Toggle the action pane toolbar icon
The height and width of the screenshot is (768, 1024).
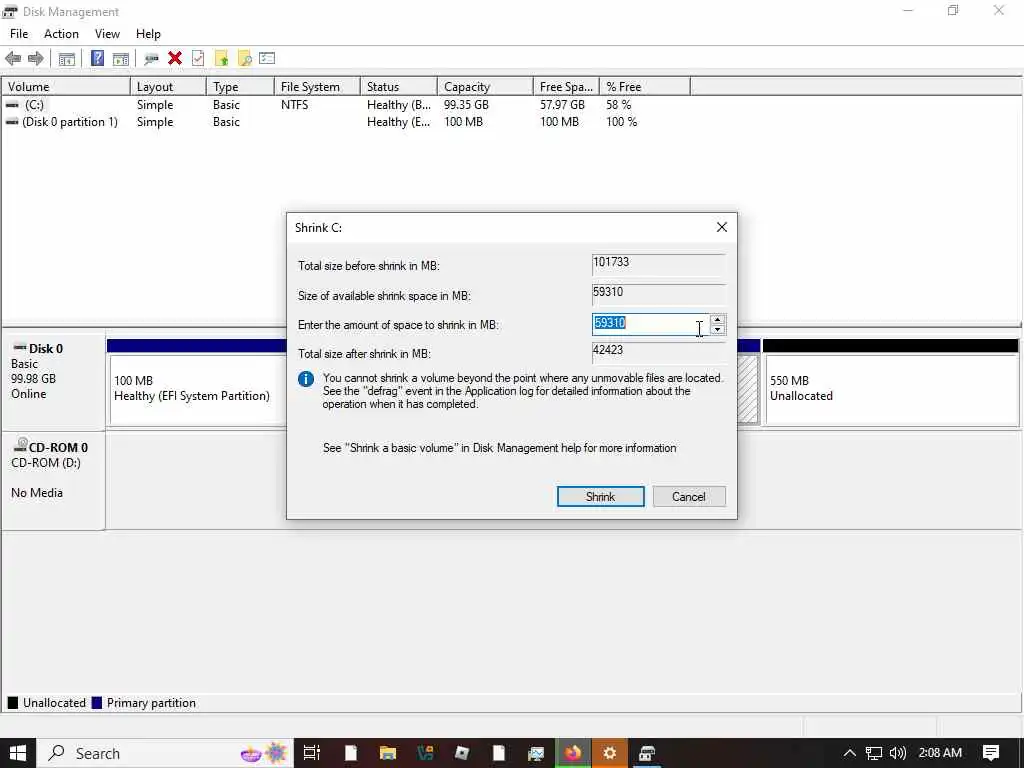pos(121,59)
